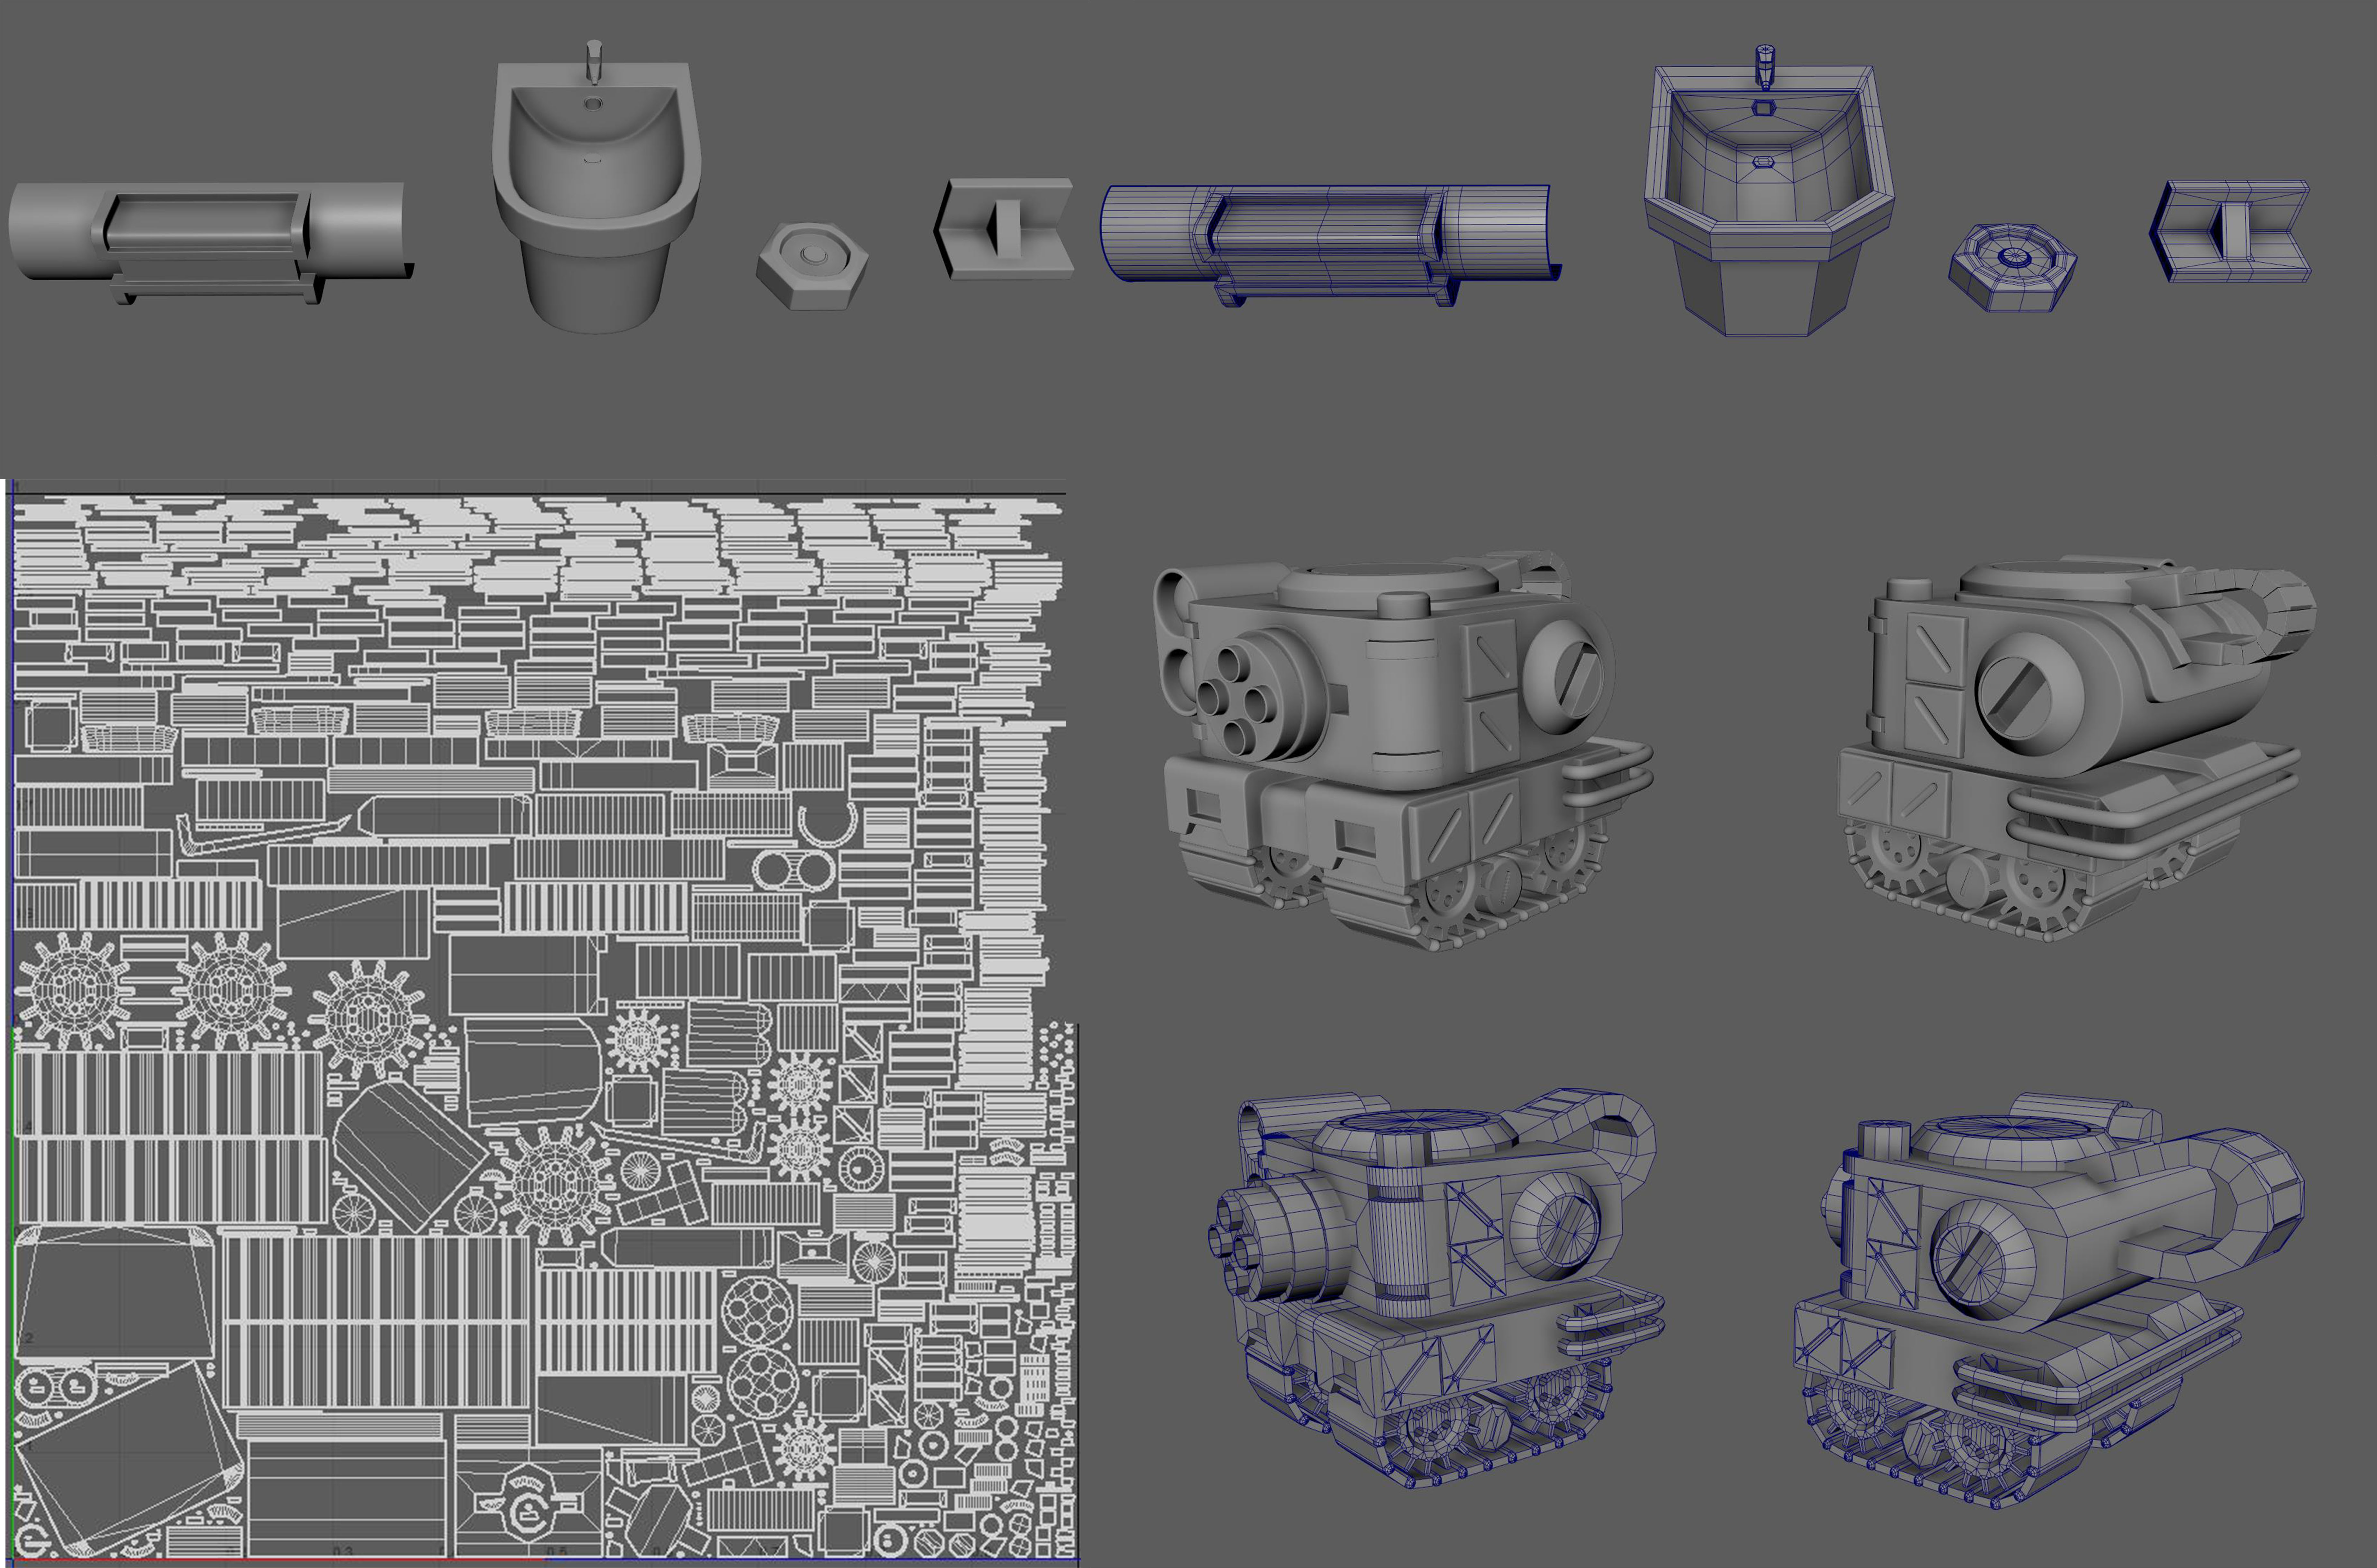Select the wireframe sink basin model

[x=1769, y=190]
